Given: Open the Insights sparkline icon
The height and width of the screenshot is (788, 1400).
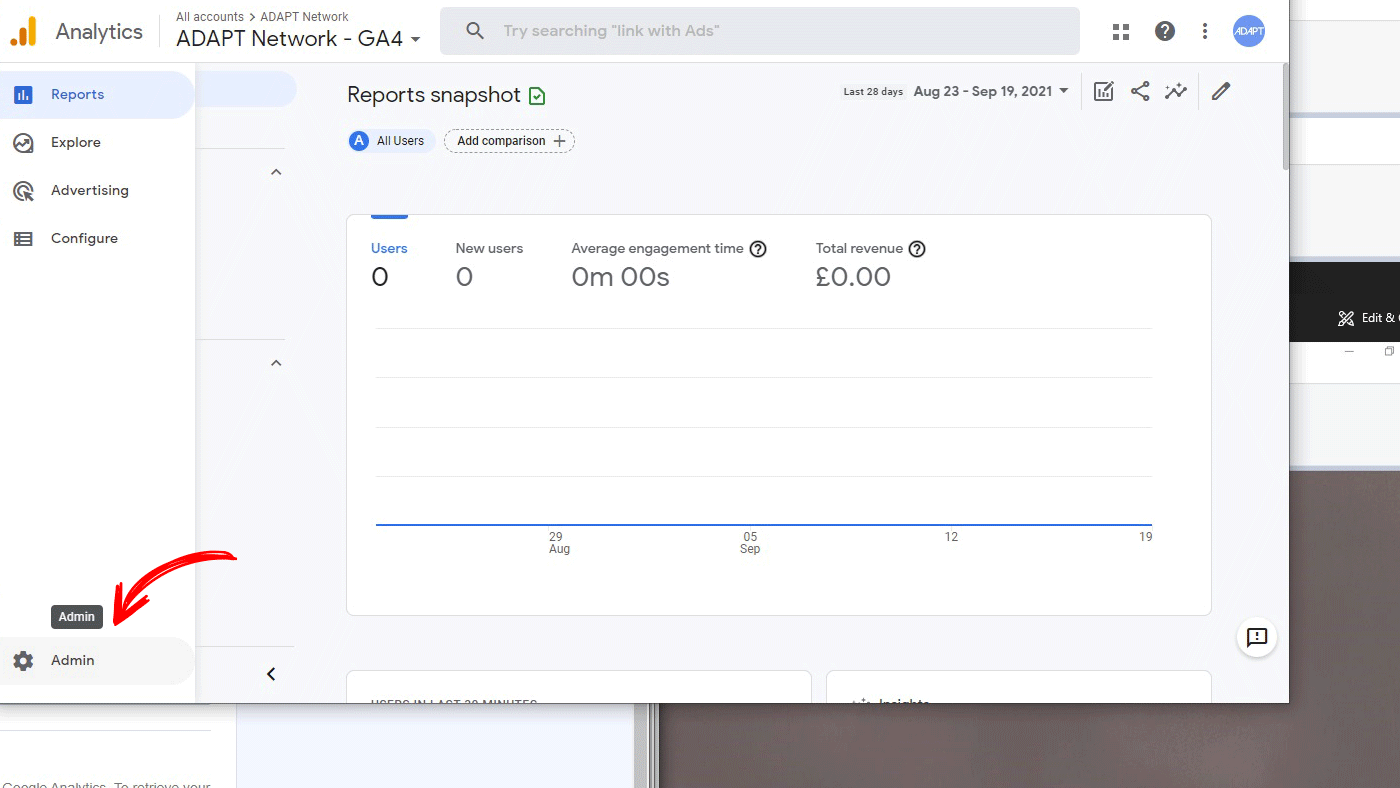Looking at the screenshot, I should [x=1176, y=91].
